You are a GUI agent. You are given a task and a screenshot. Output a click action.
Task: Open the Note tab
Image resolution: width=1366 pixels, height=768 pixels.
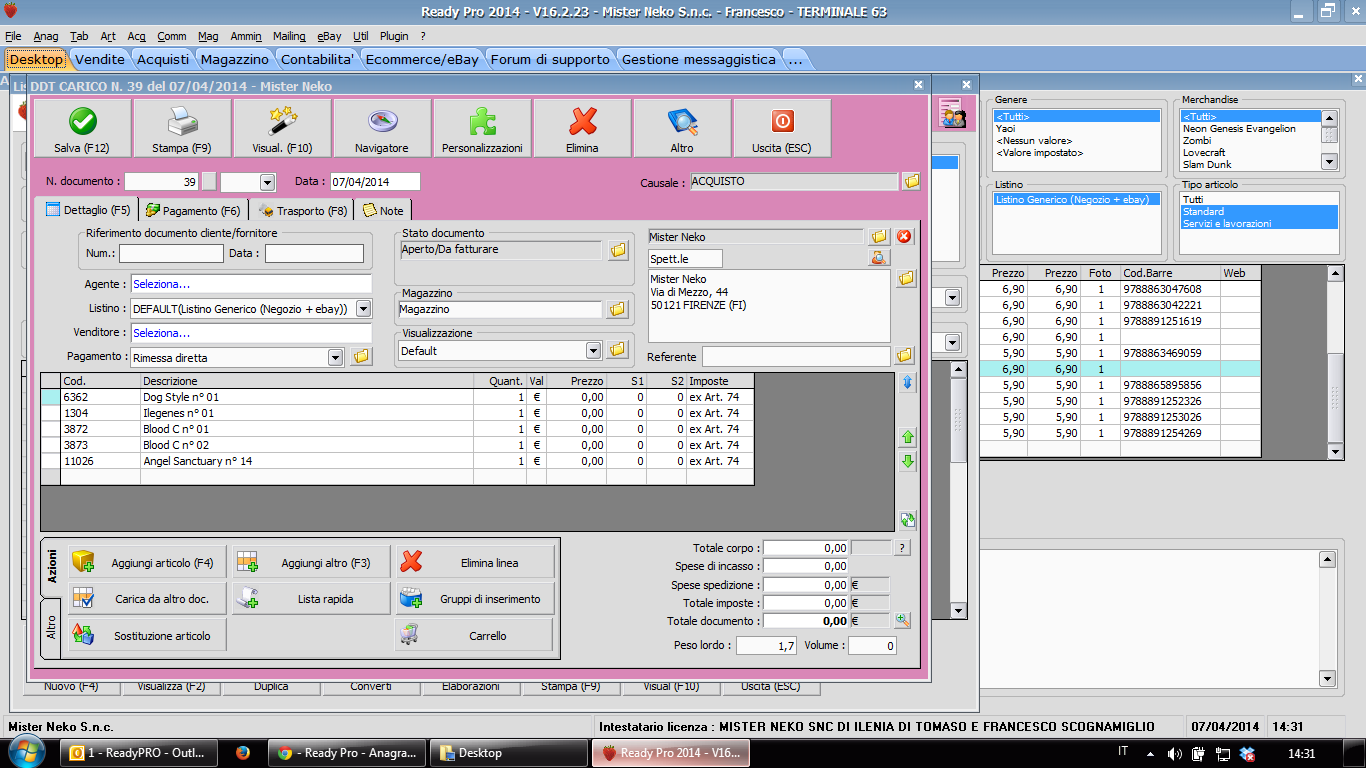pos(383,211)
